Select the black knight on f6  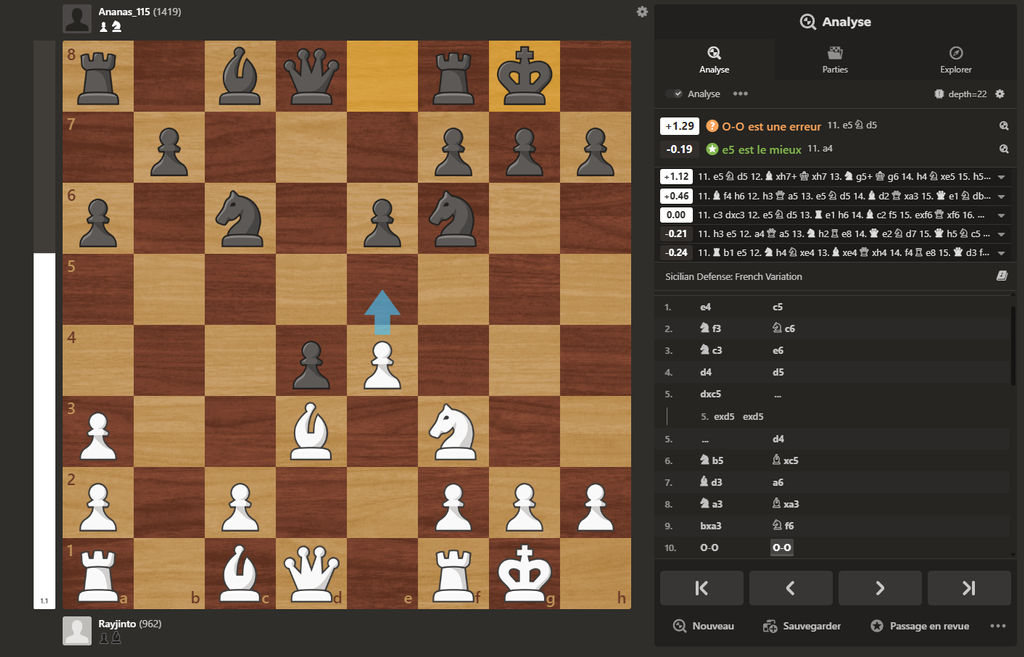[x=453, y=219]
